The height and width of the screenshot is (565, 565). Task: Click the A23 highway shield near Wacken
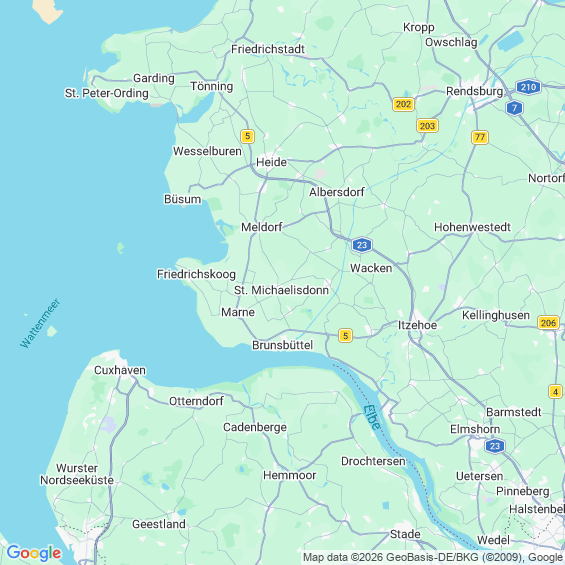pyautogui.click(x=362, y=245)
